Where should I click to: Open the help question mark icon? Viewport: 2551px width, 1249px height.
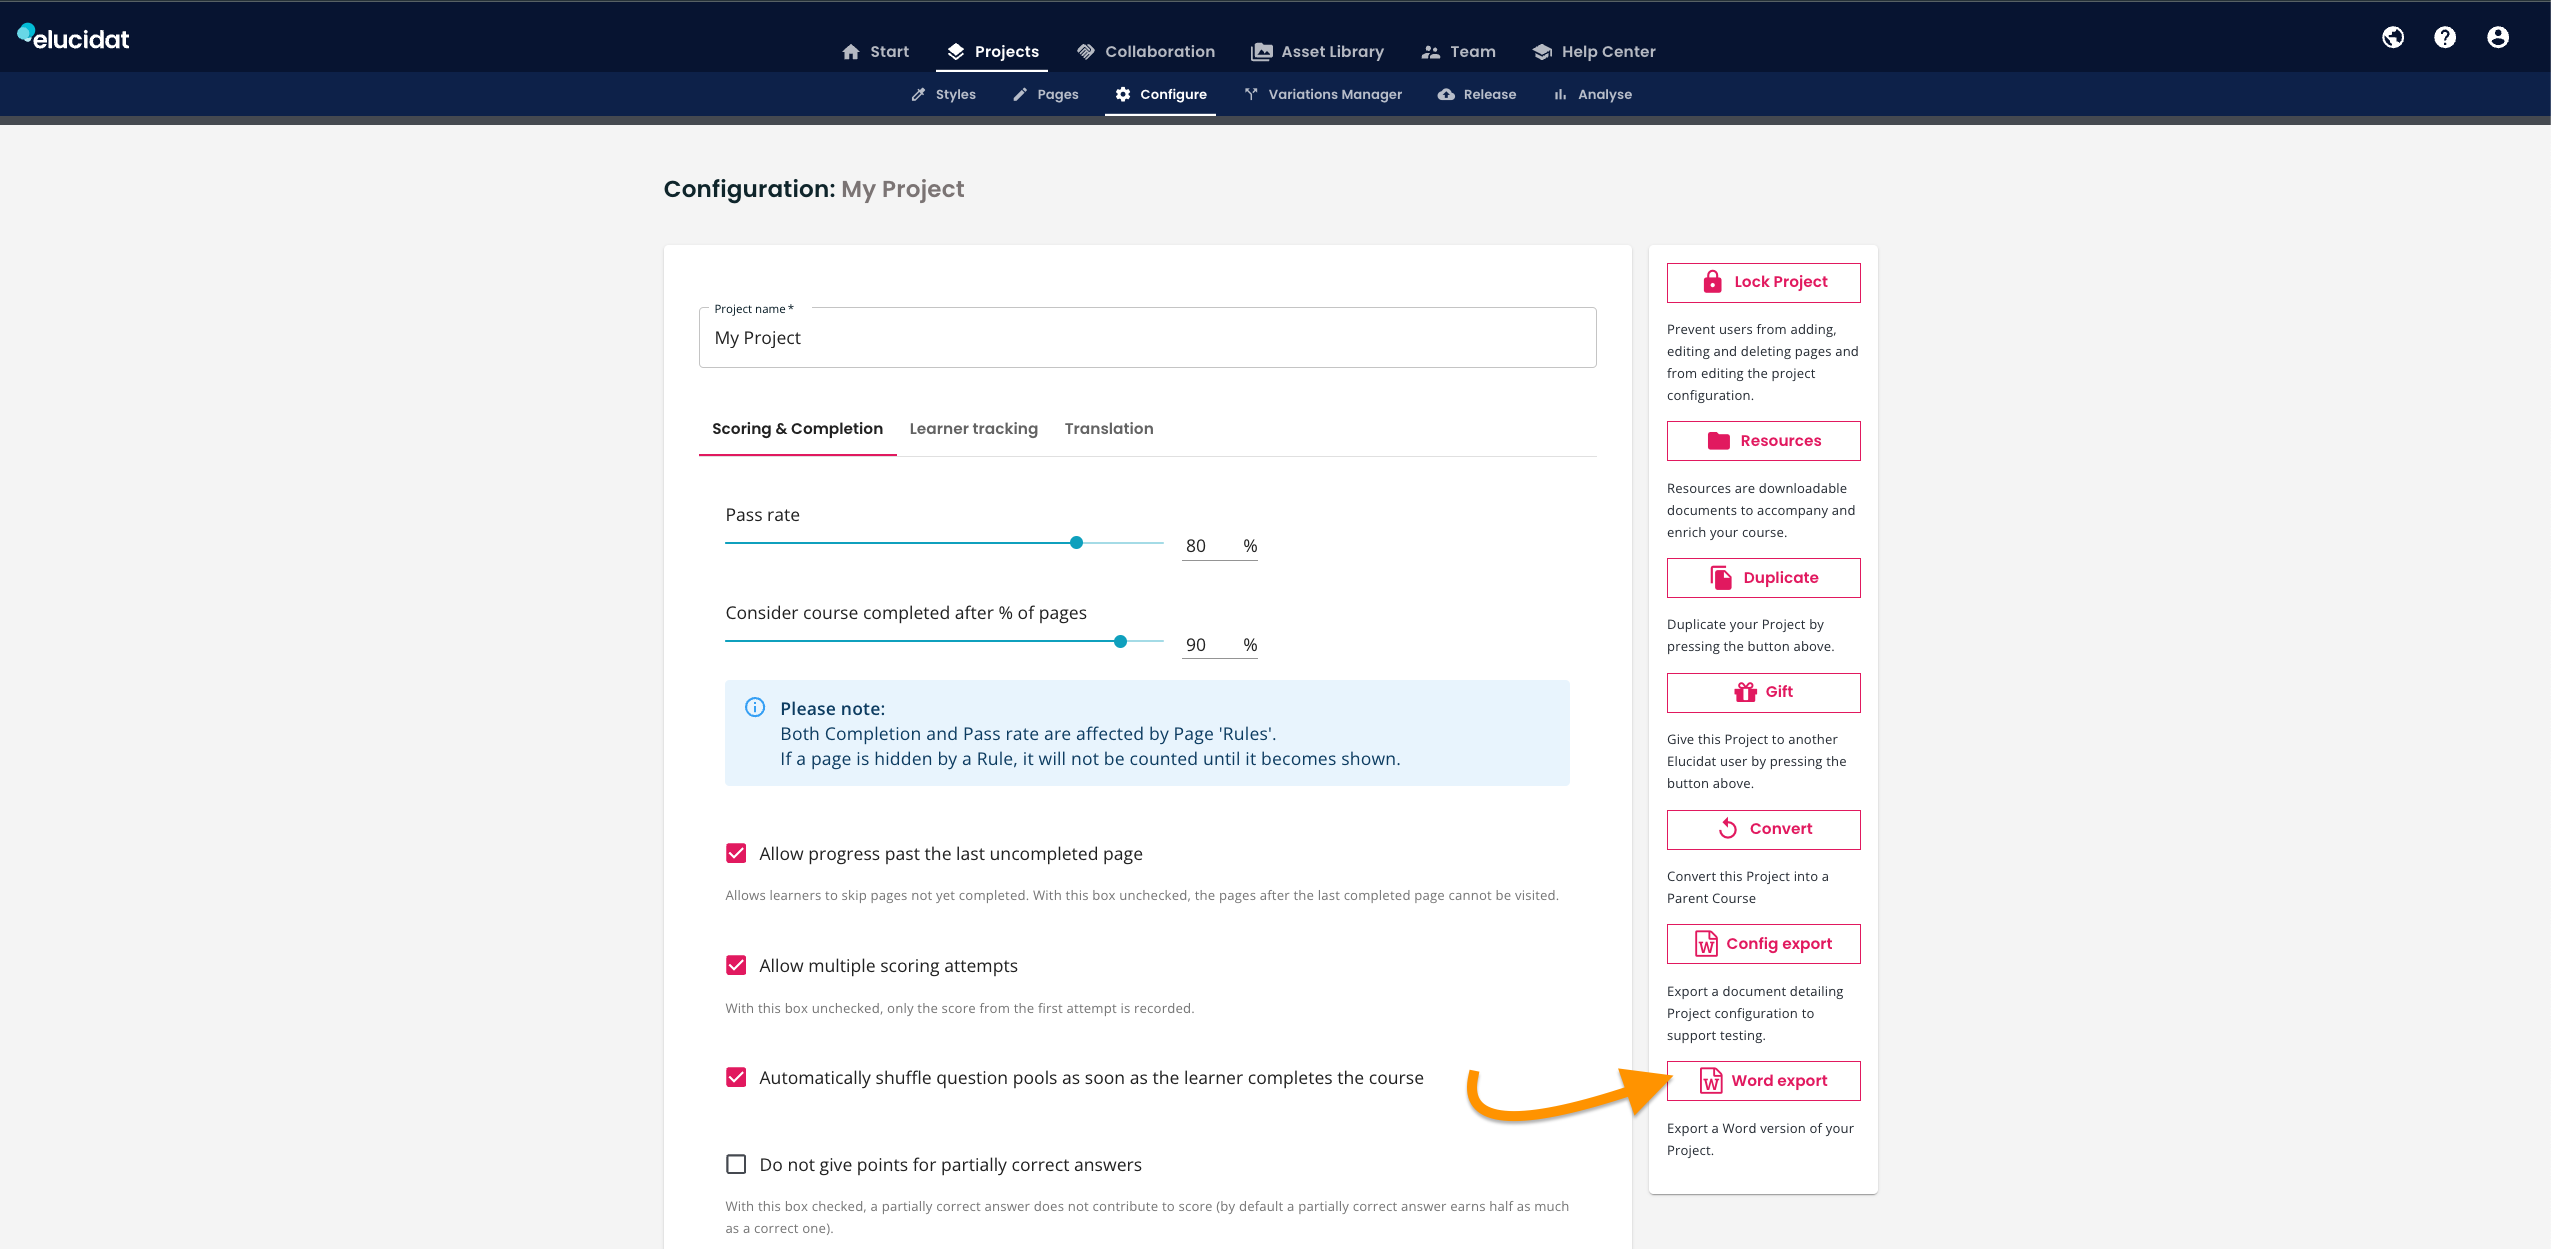click(x=2445, y=37)
